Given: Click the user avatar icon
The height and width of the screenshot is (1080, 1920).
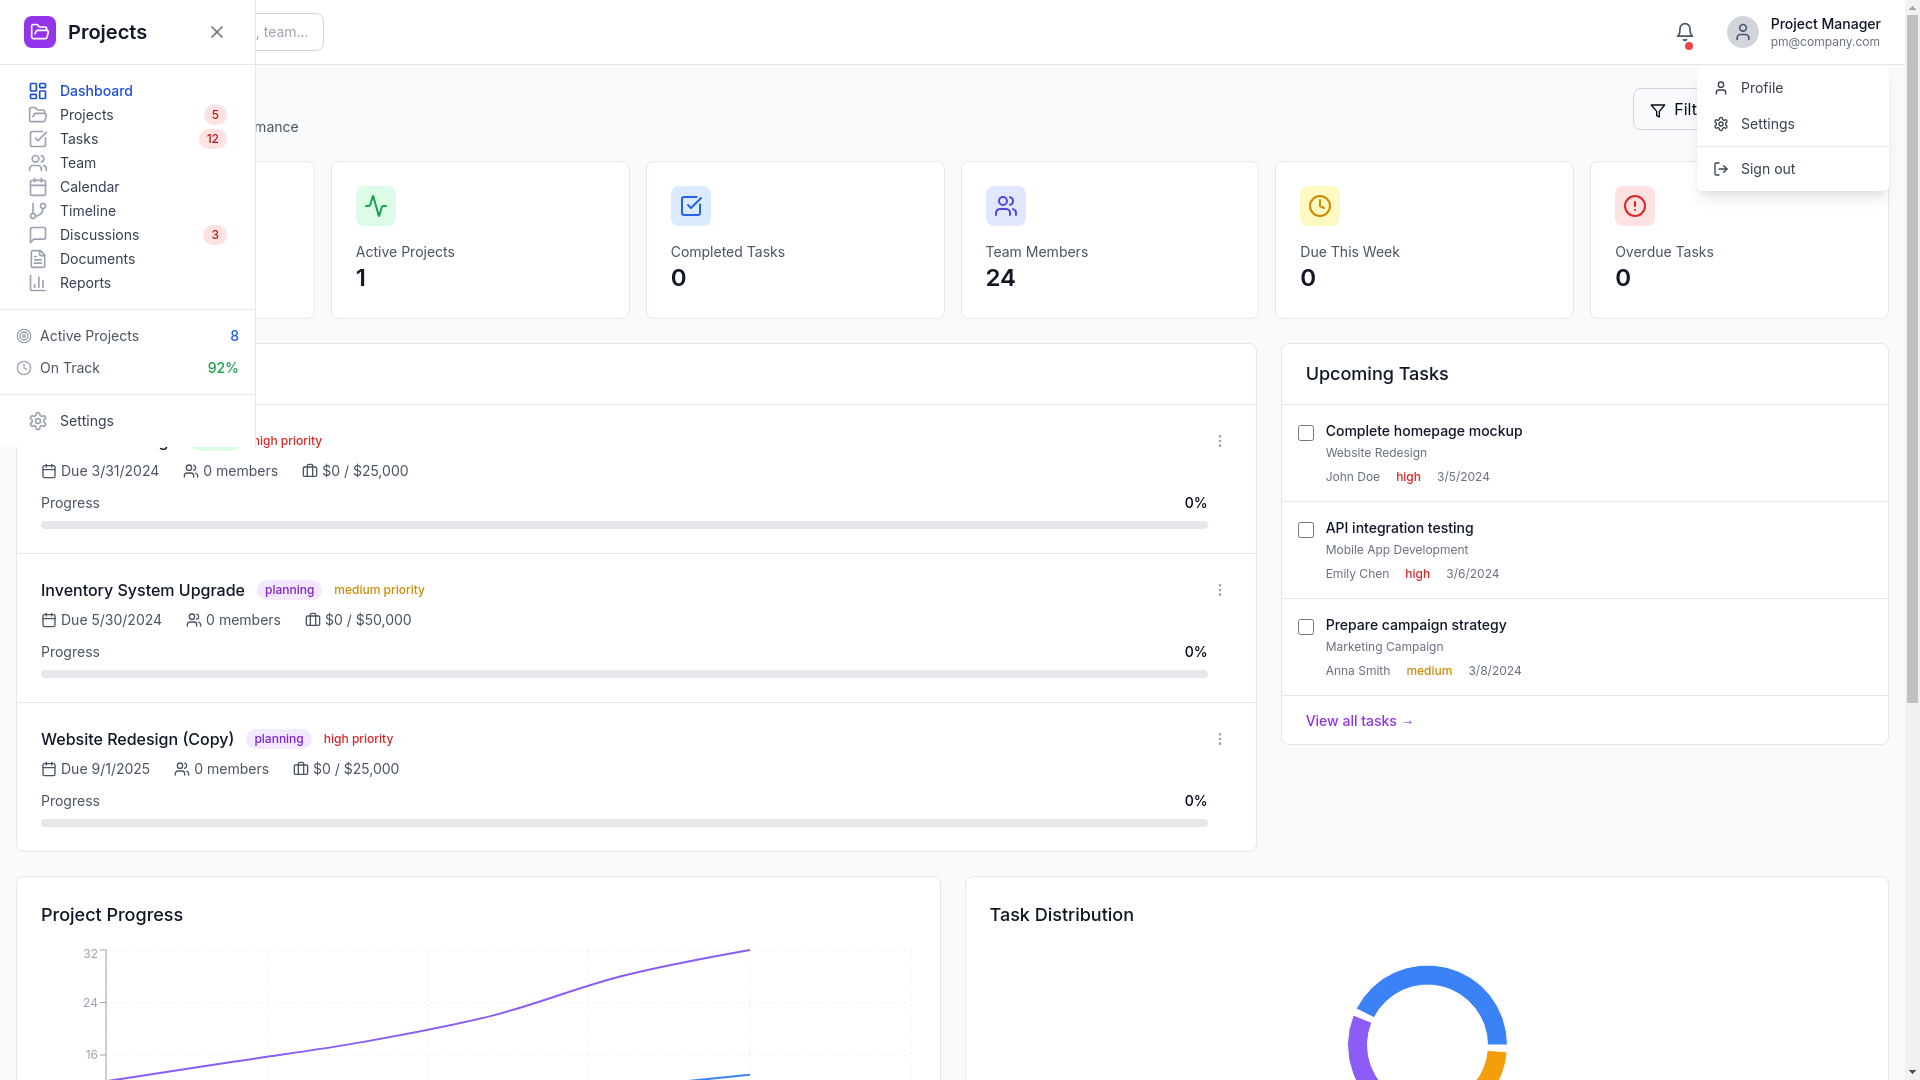Looking at the screenshot, I should 1743,32.
